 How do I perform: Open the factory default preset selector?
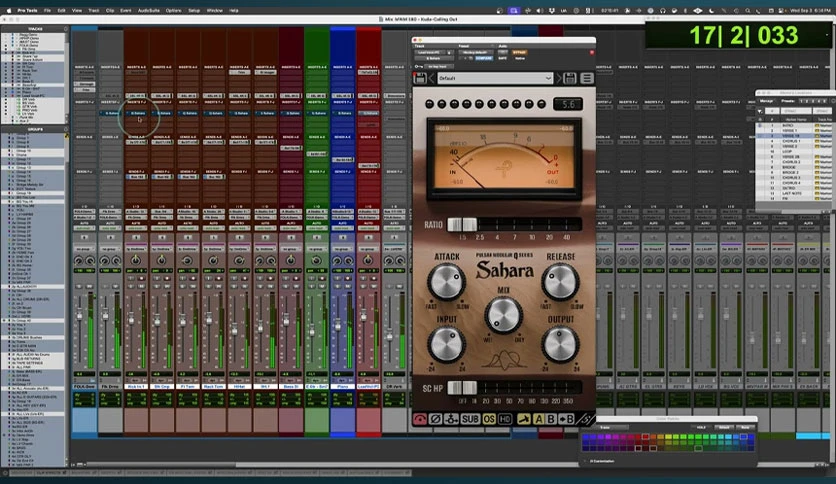(x=476, y=52)
